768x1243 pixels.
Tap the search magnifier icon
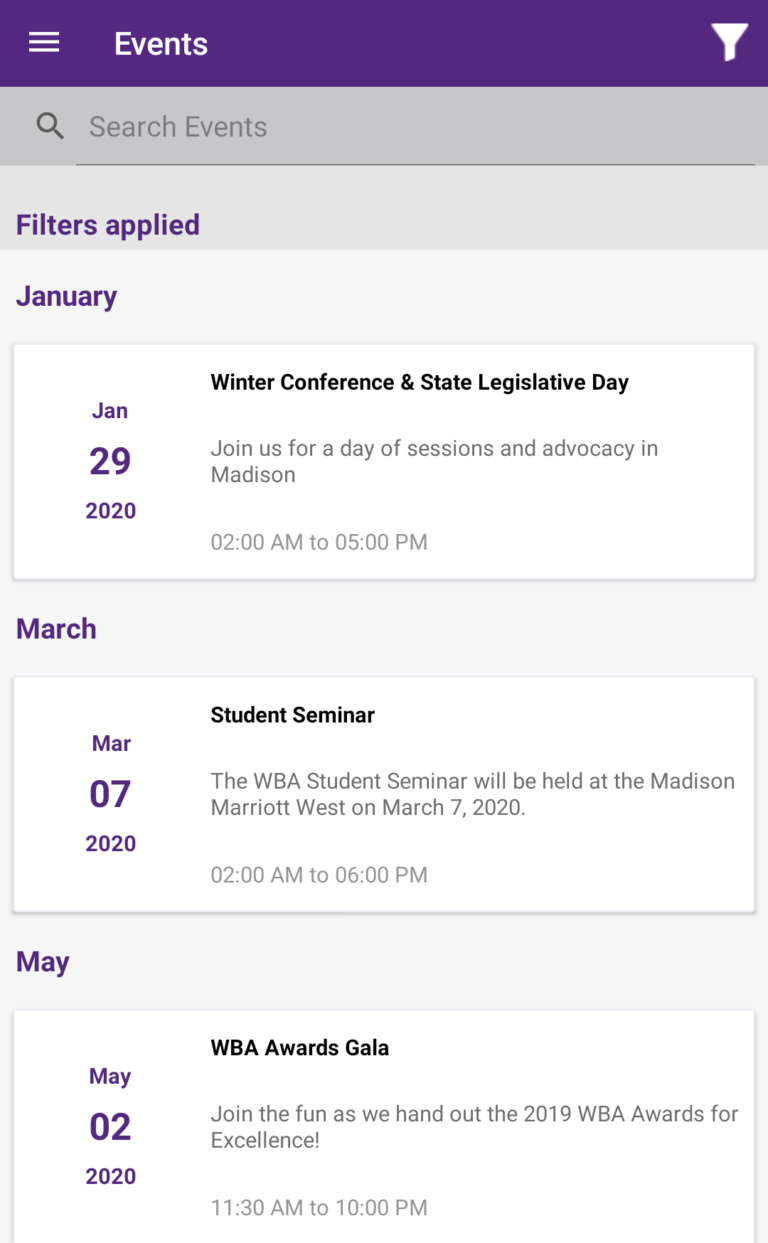point(50,127)
